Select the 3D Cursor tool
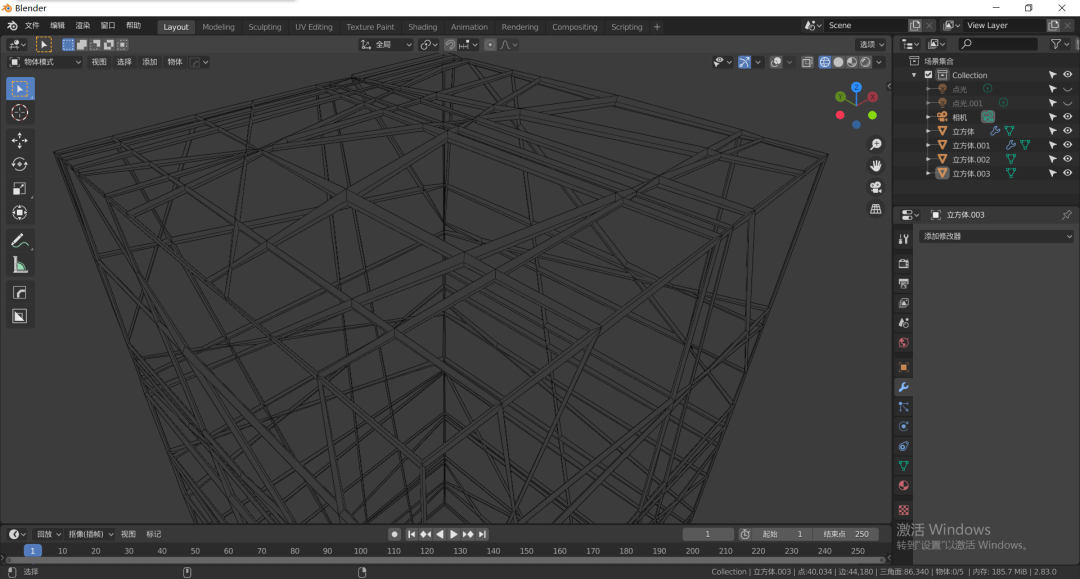The image size is (1080, 579). click(x=19, y=113)
